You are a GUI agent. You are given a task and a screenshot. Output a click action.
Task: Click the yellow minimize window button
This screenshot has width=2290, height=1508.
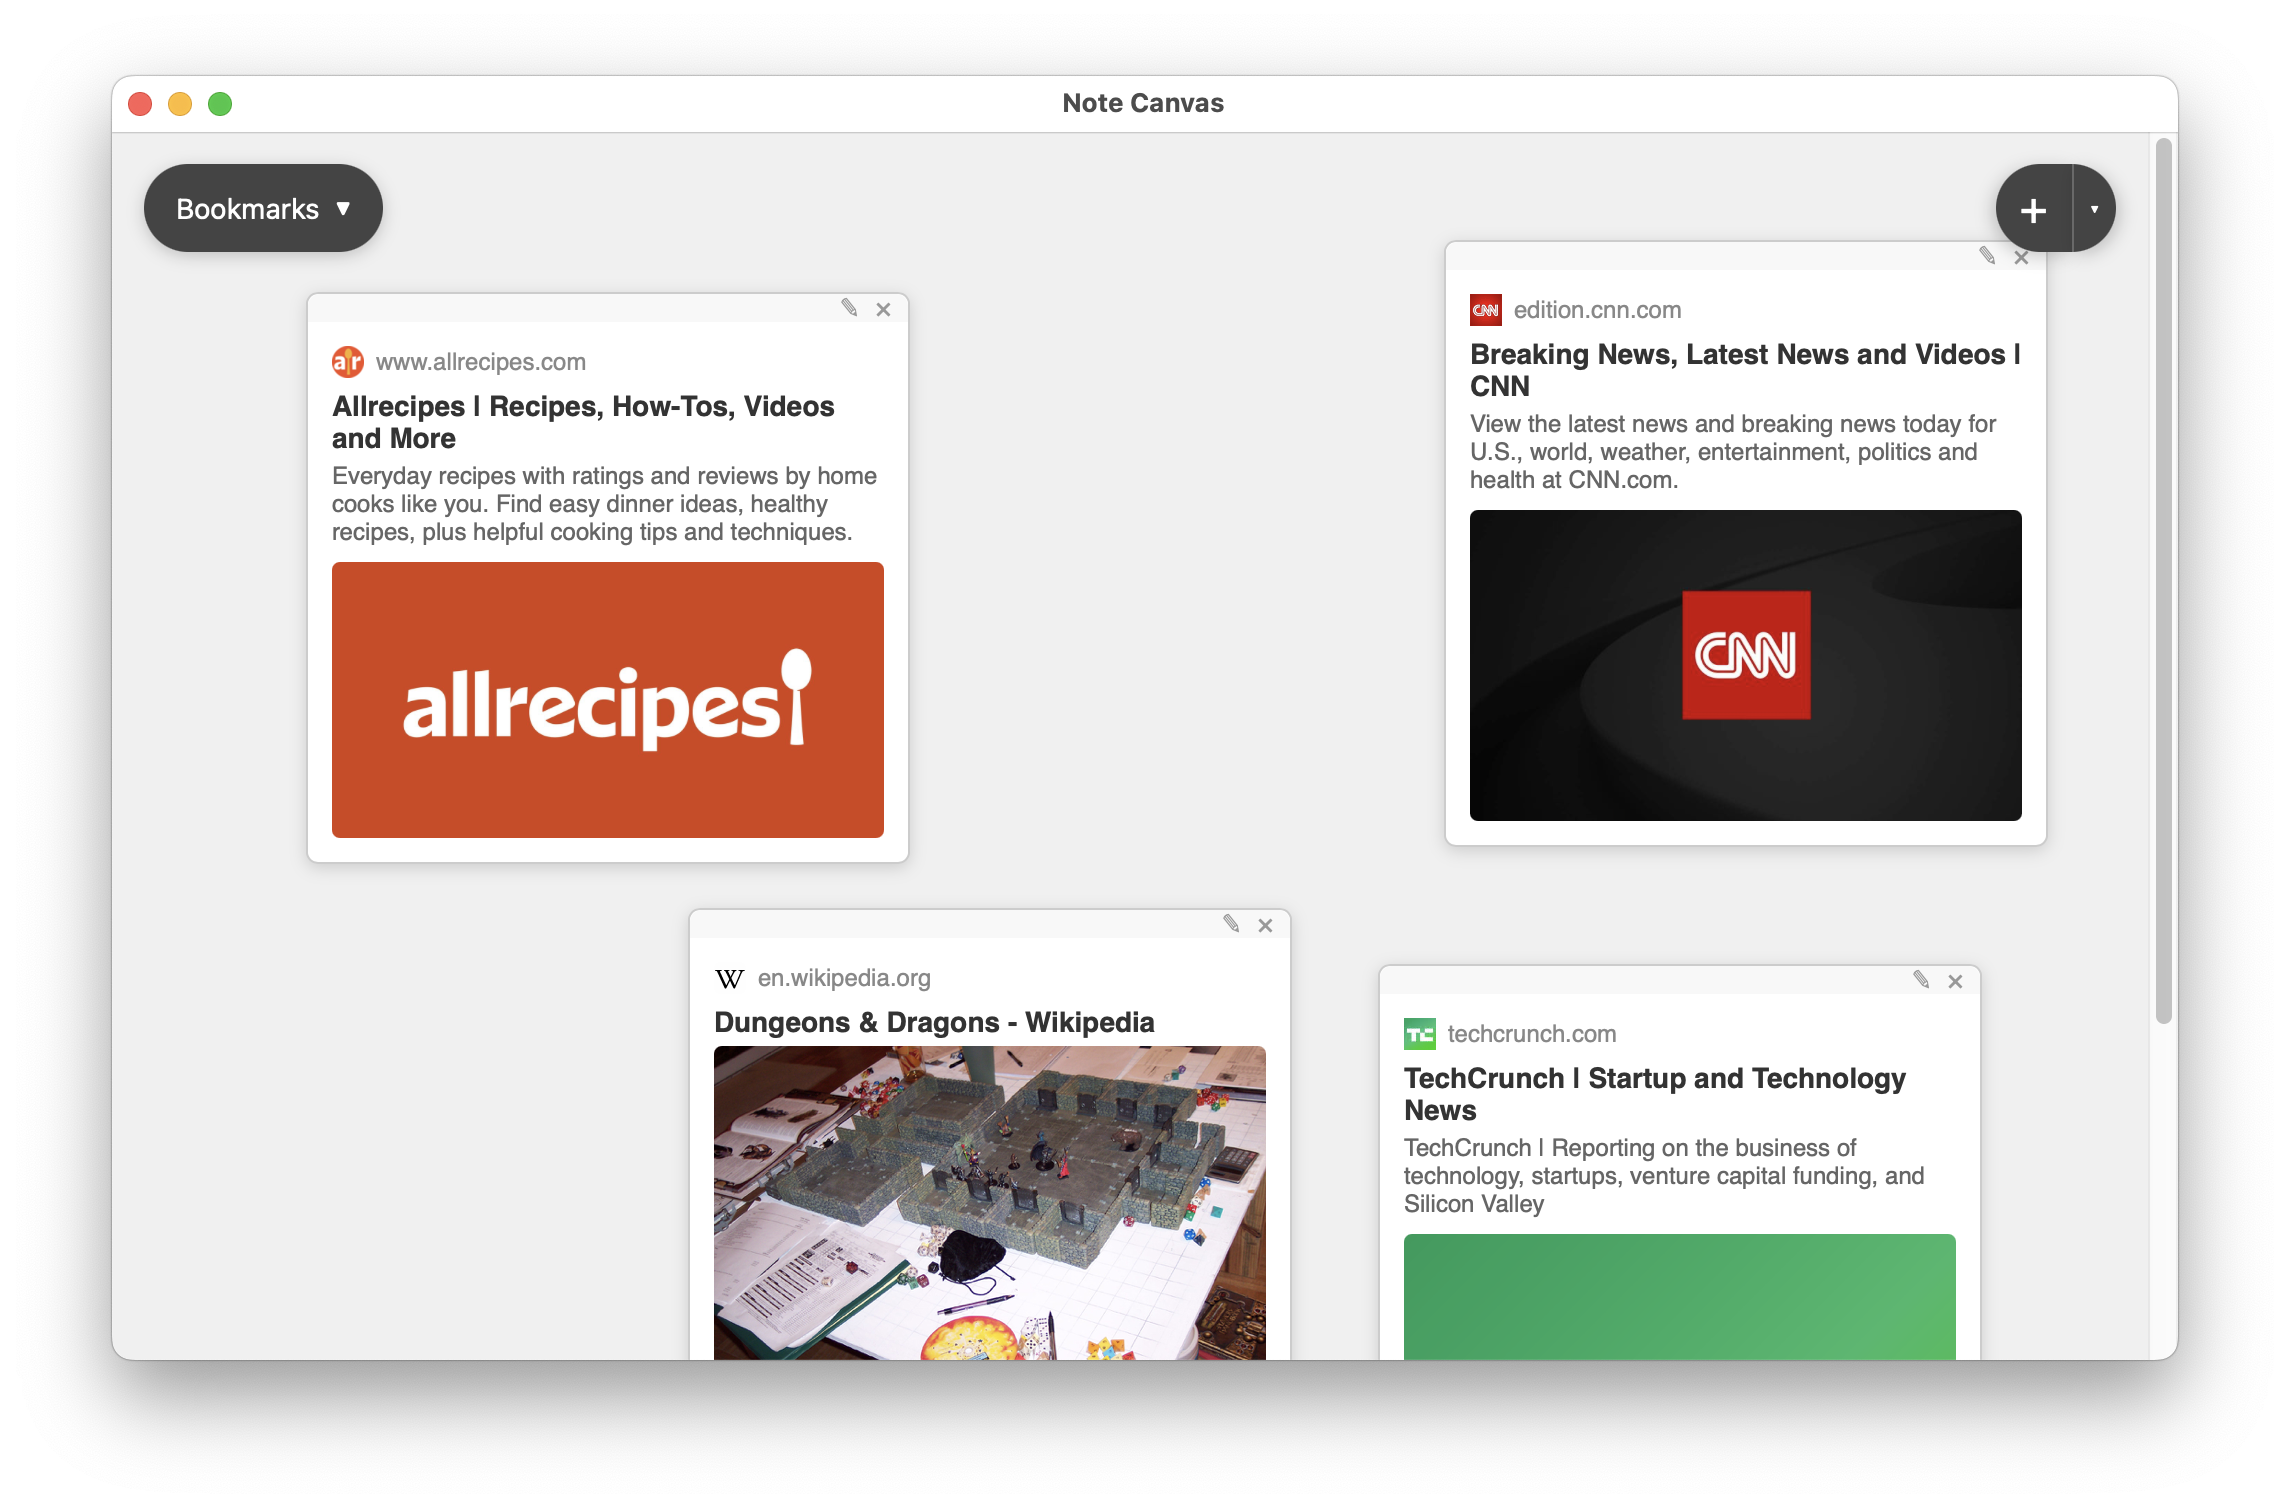pos(180,104)
